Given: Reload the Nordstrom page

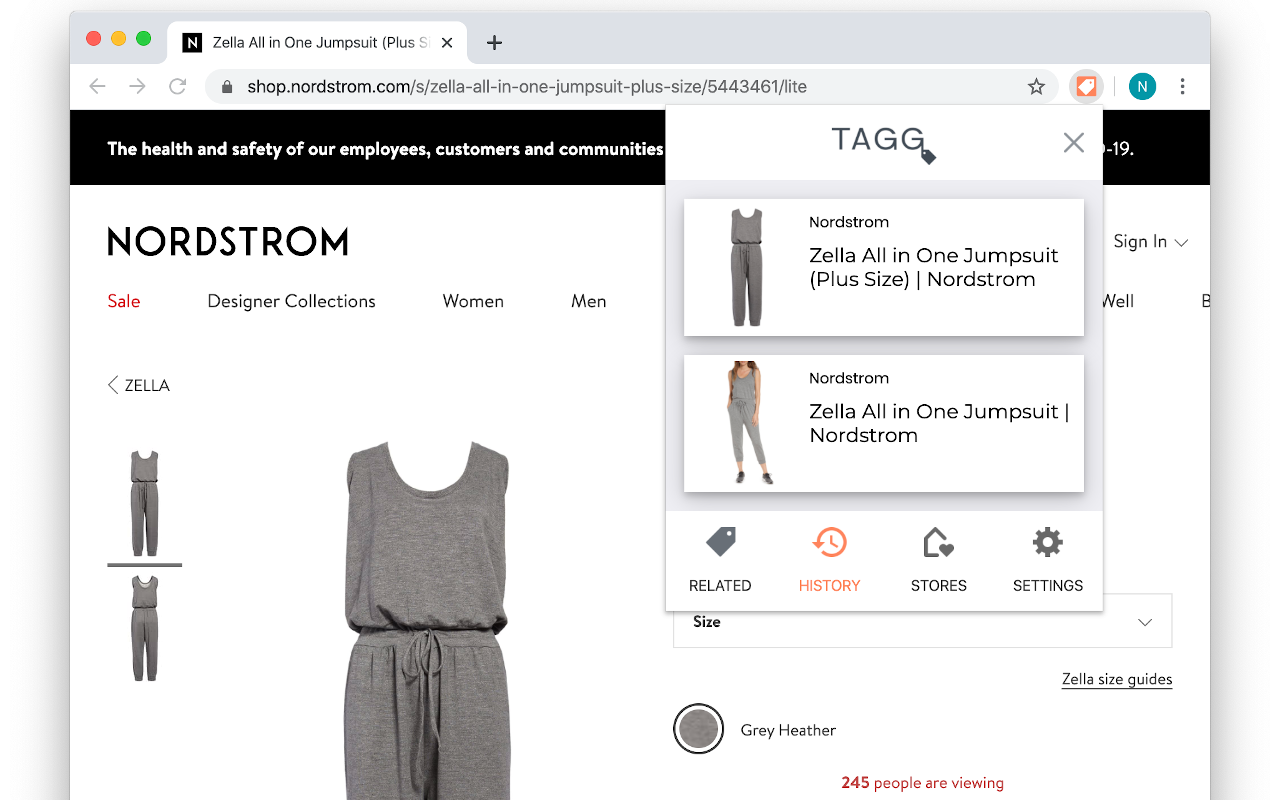Looking at the screenshot, I should click(x=178, y=87).
